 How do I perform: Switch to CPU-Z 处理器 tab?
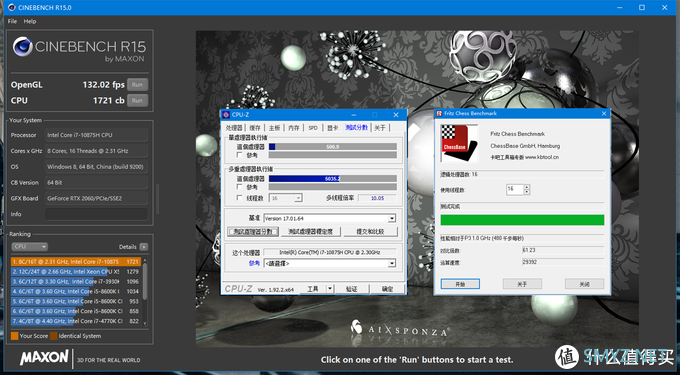coord(234,128)
